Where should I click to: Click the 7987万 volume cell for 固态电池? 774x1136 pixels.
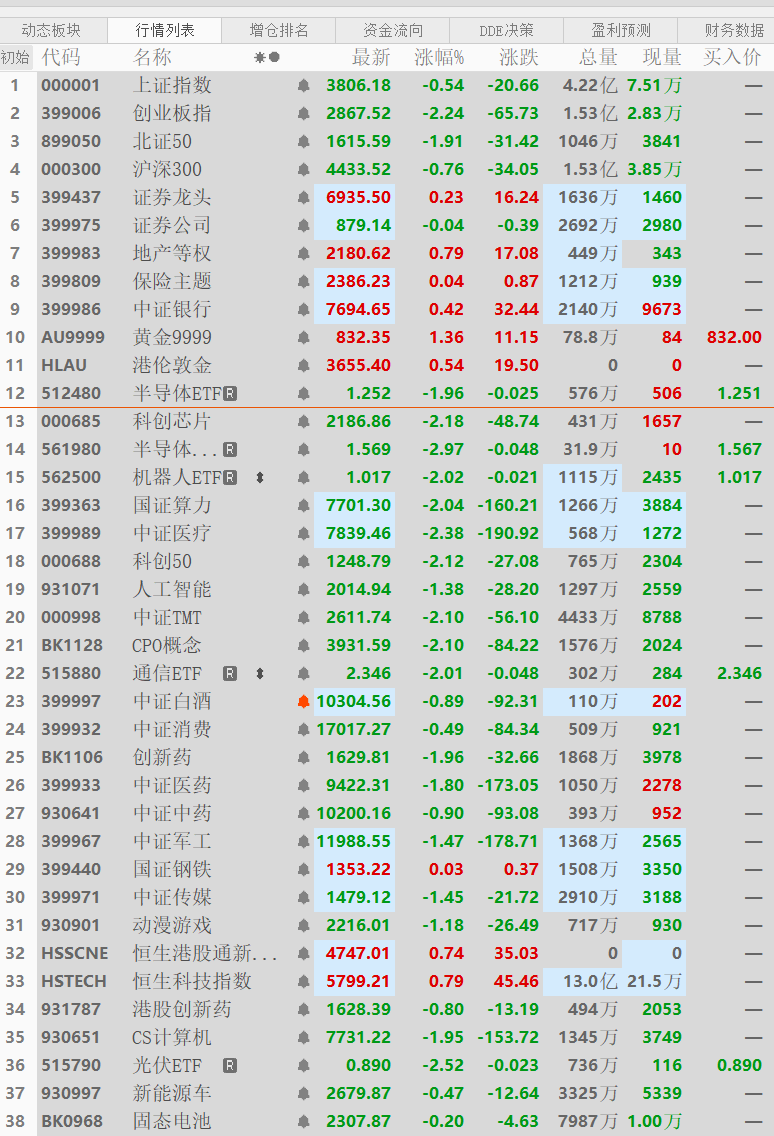tap(588, 1122)
